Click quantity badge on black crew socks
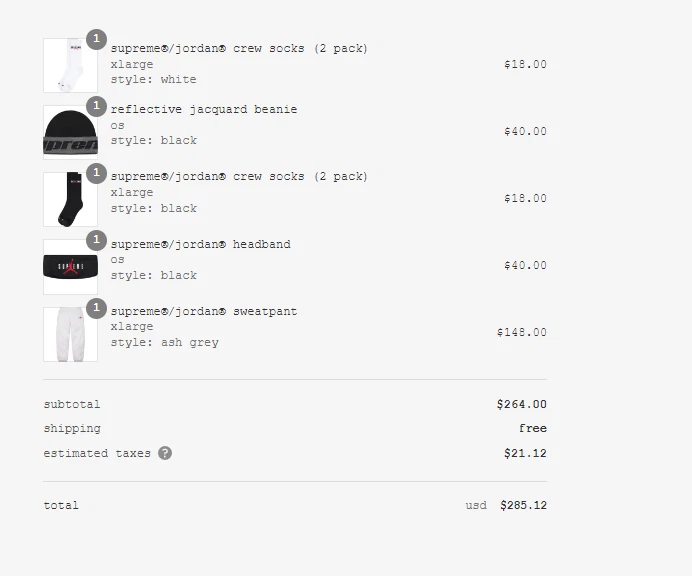 pos(96,173)
